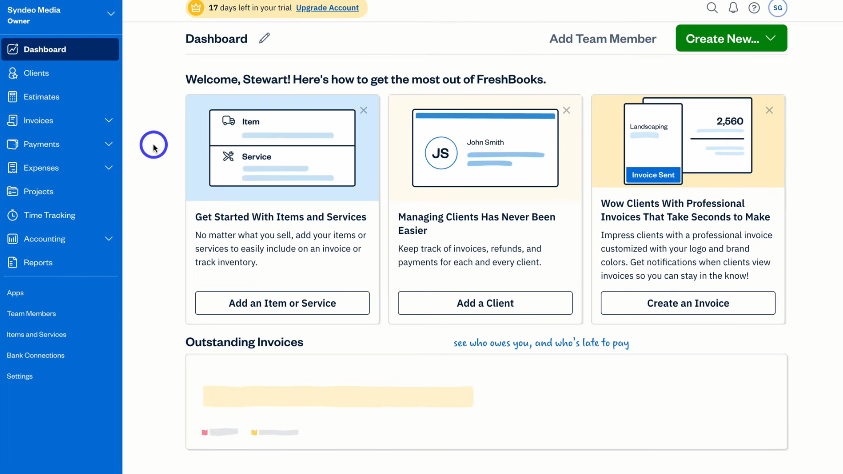The width and height of the screenshot is (843, 474).
Task: Dismiss the Managing Clients card
Action: pos(566,110)
